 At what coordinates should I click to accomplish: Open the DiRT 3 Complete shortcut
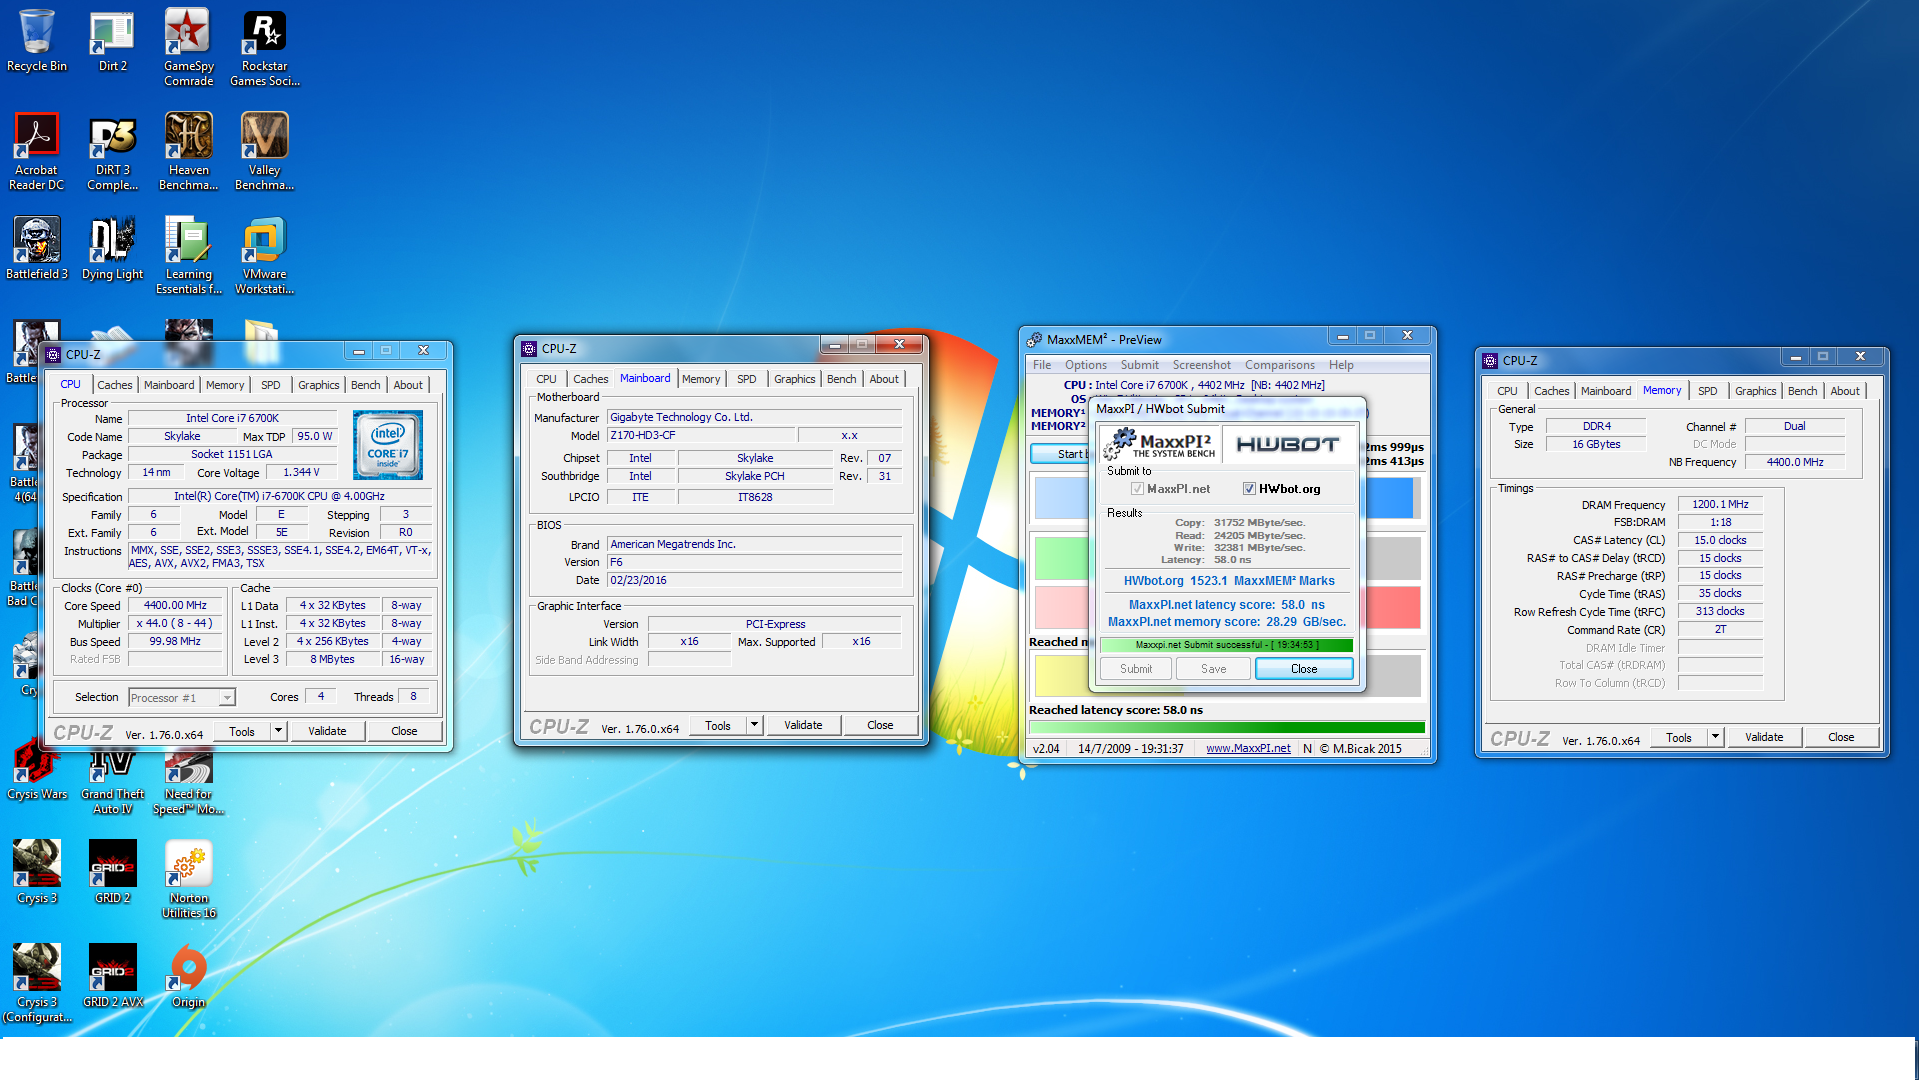(x=112, y=151)
